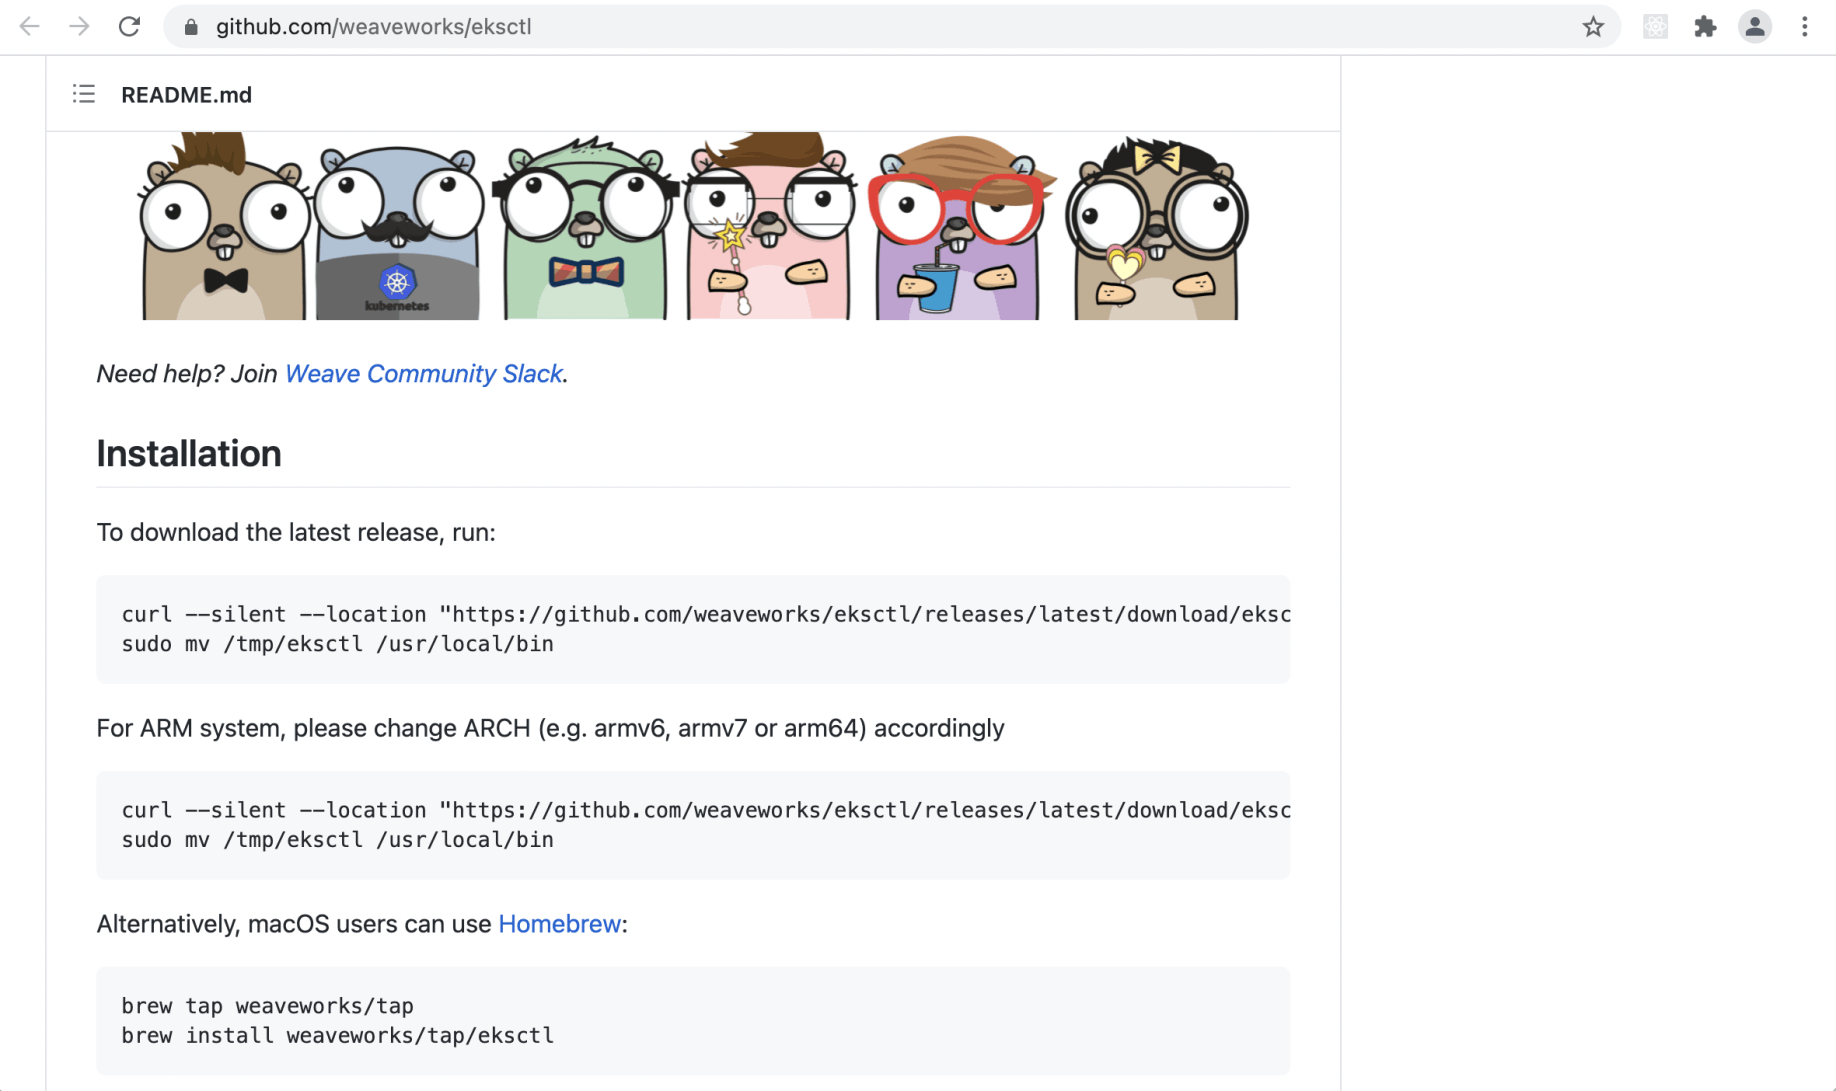Click the gopher wearing red glasses
Image resolution: width=1836 pixels, height=1091 pixels.
(958, 235)
